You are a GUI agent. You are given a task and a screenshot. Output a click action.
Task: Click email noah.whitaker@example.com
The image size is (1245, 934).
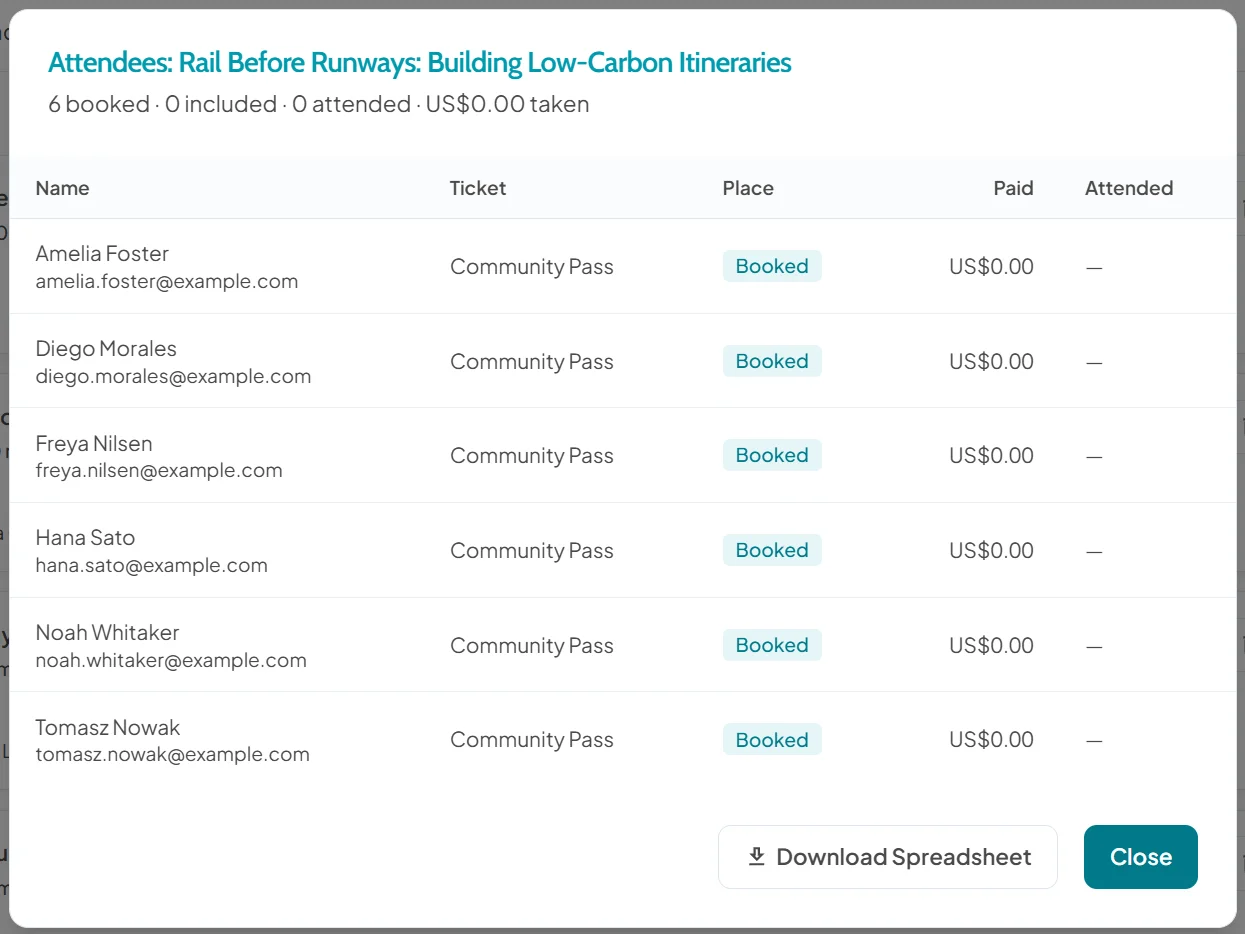click(x=171, y=661)
